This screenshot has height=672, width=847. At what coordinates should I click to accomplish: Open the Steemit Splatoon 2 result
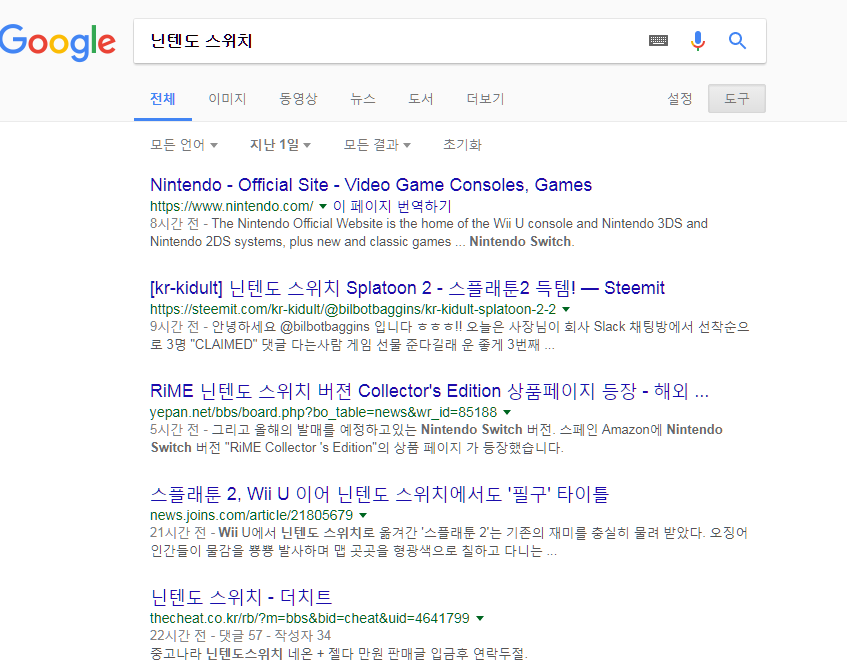[407, 288]
